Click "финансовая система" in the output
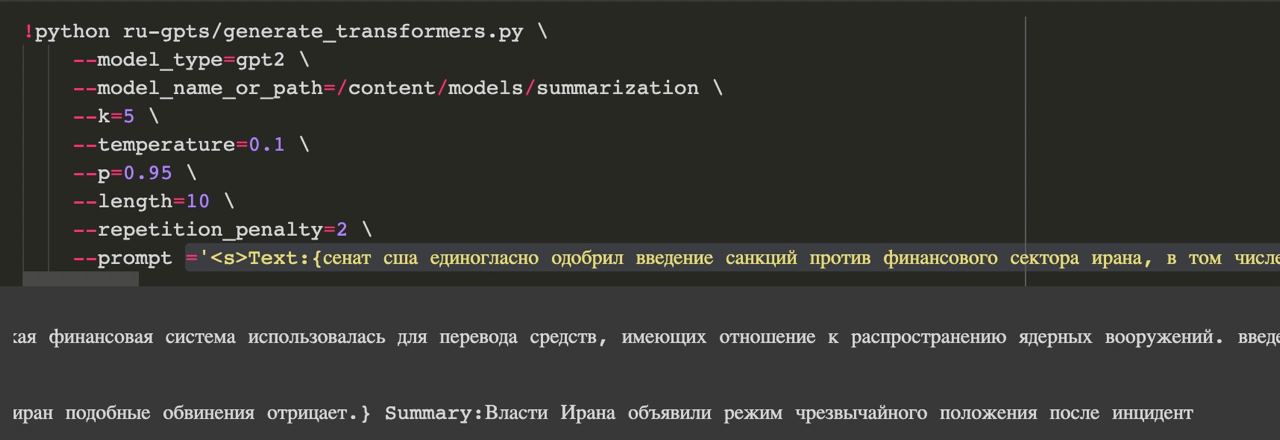1280x440 pixels. tap(141, 337)
